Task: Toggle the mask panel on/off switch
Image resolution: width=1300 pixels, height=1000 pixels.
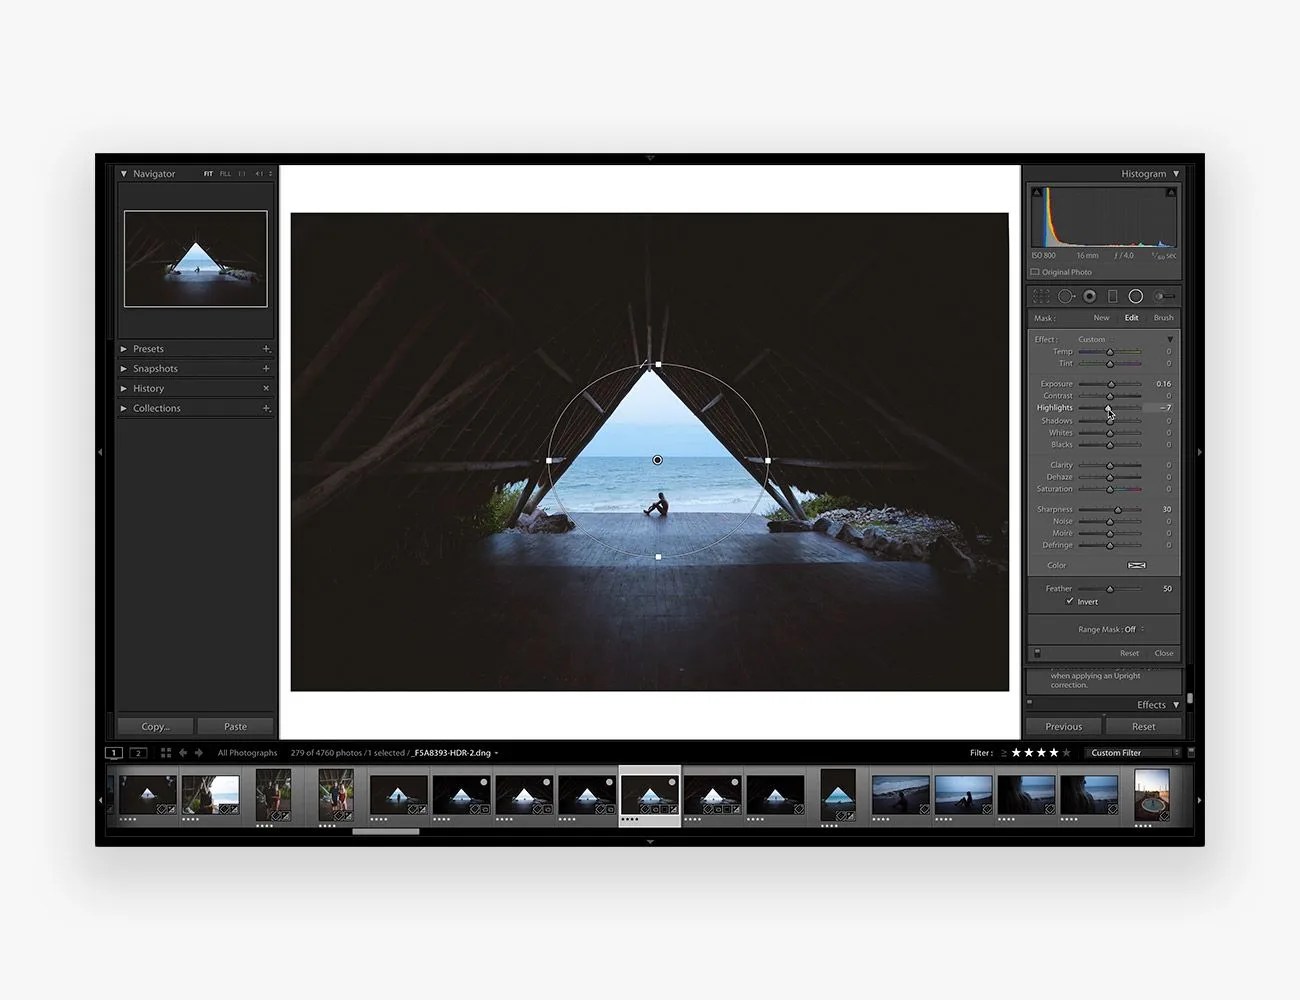Action: coord(1037,653)
